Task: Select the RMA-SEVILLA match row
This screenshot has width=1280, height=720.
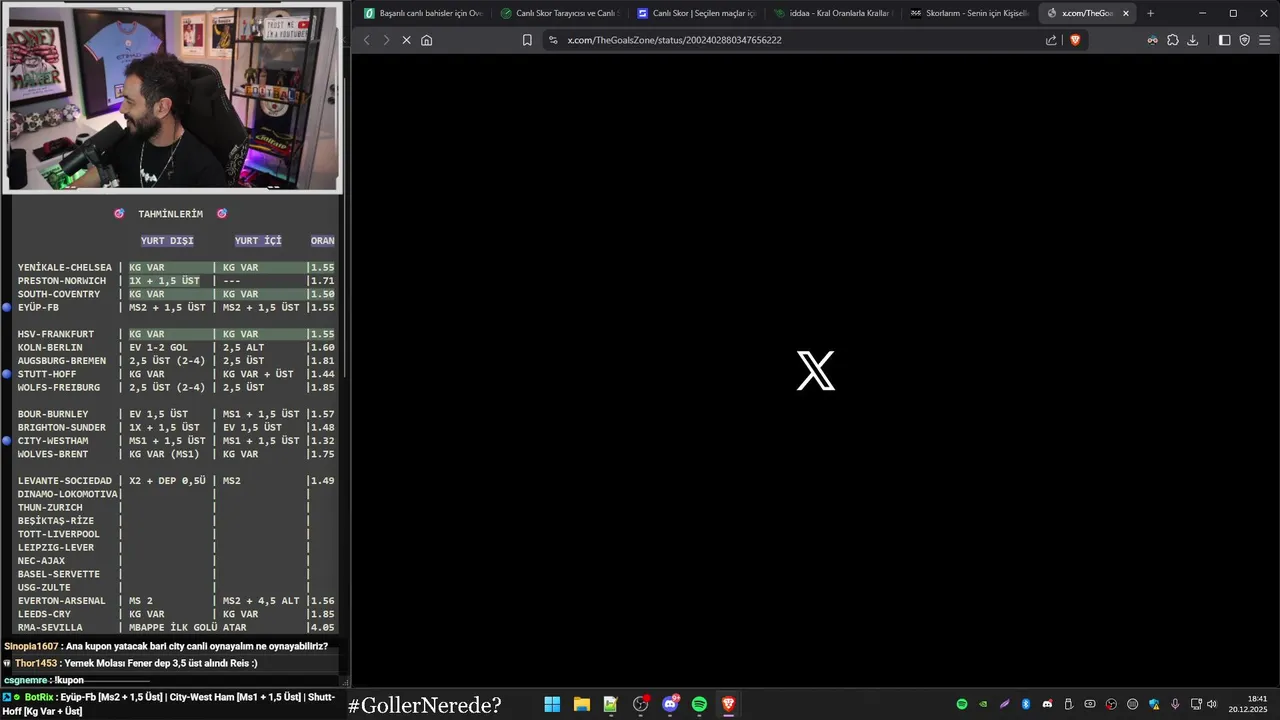Action: click(x=176, y=628)
